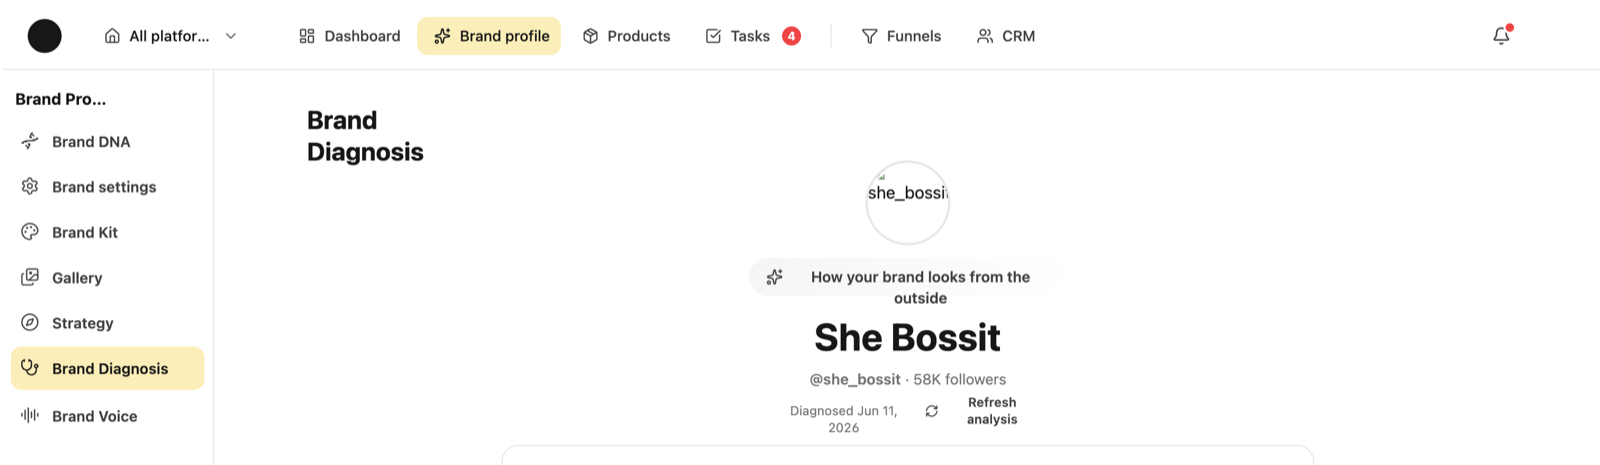The height and width of the screenshot is (465, 1600).
Task: Click the How your brand looks pill
Action: coord(907,277)
